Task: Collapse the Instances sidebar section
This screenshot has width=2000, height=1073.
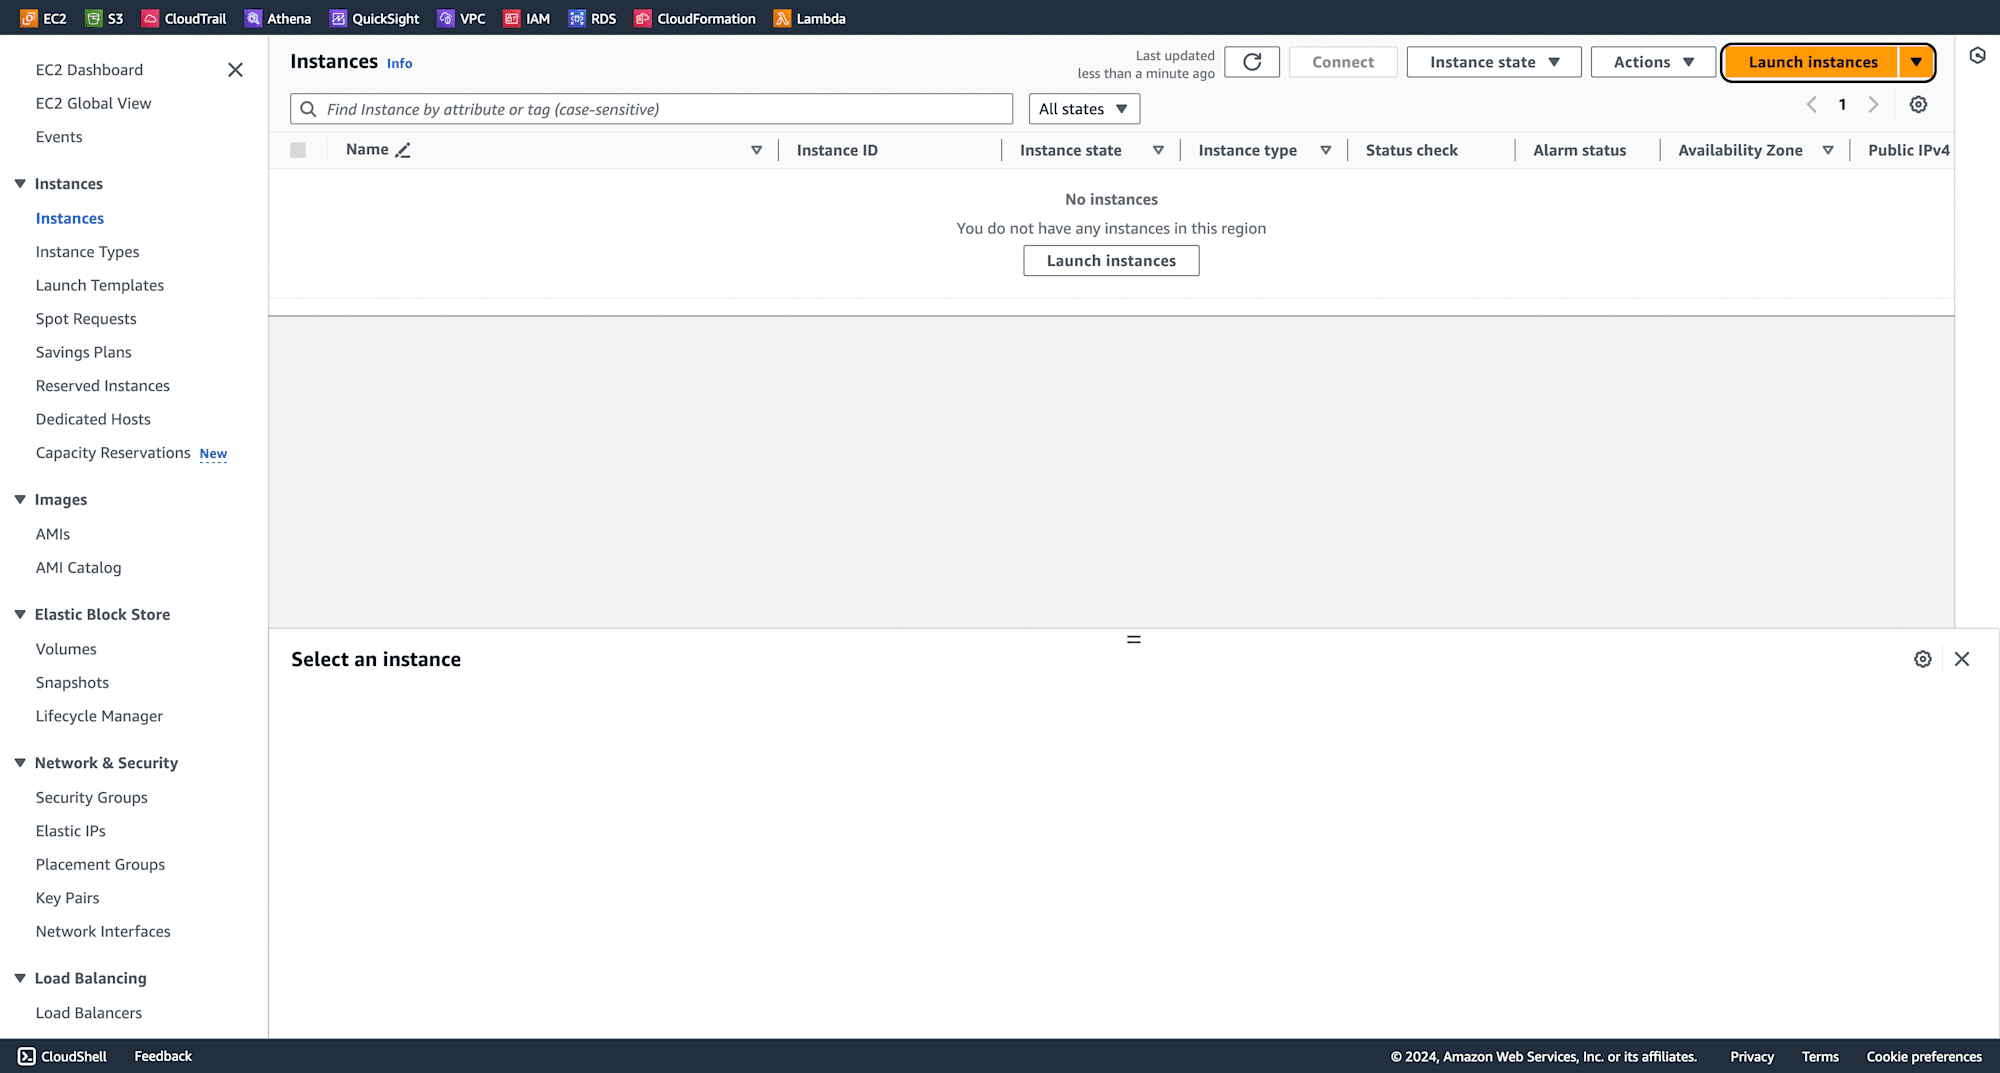Action: [x=20, y=183]
